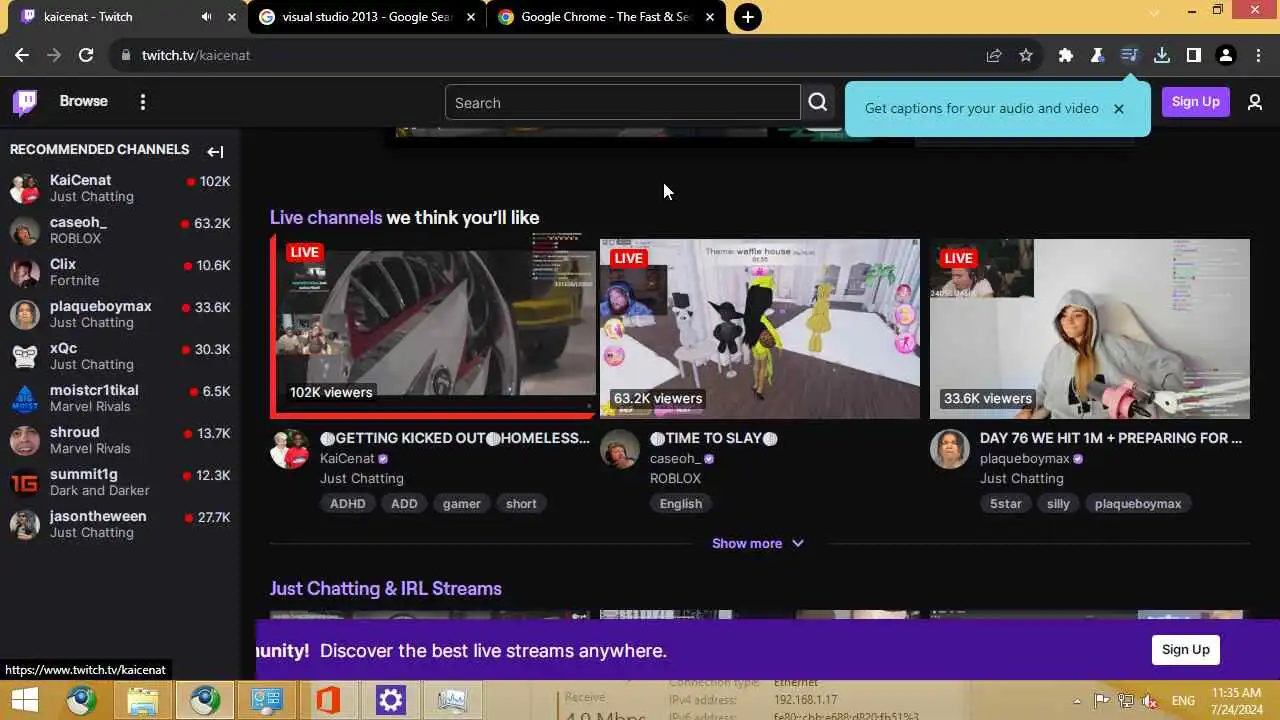Viewport: 1280px width, 720px height.
Task: Open Chrome downloads icon
Action: 1162,55
